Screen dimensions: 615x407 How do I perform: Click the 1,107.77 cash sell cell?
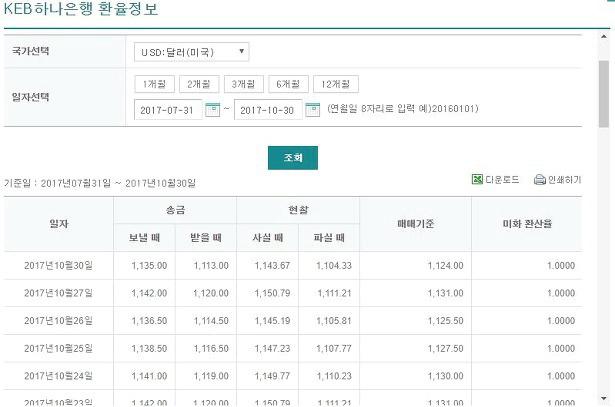[x=329, y=348]
